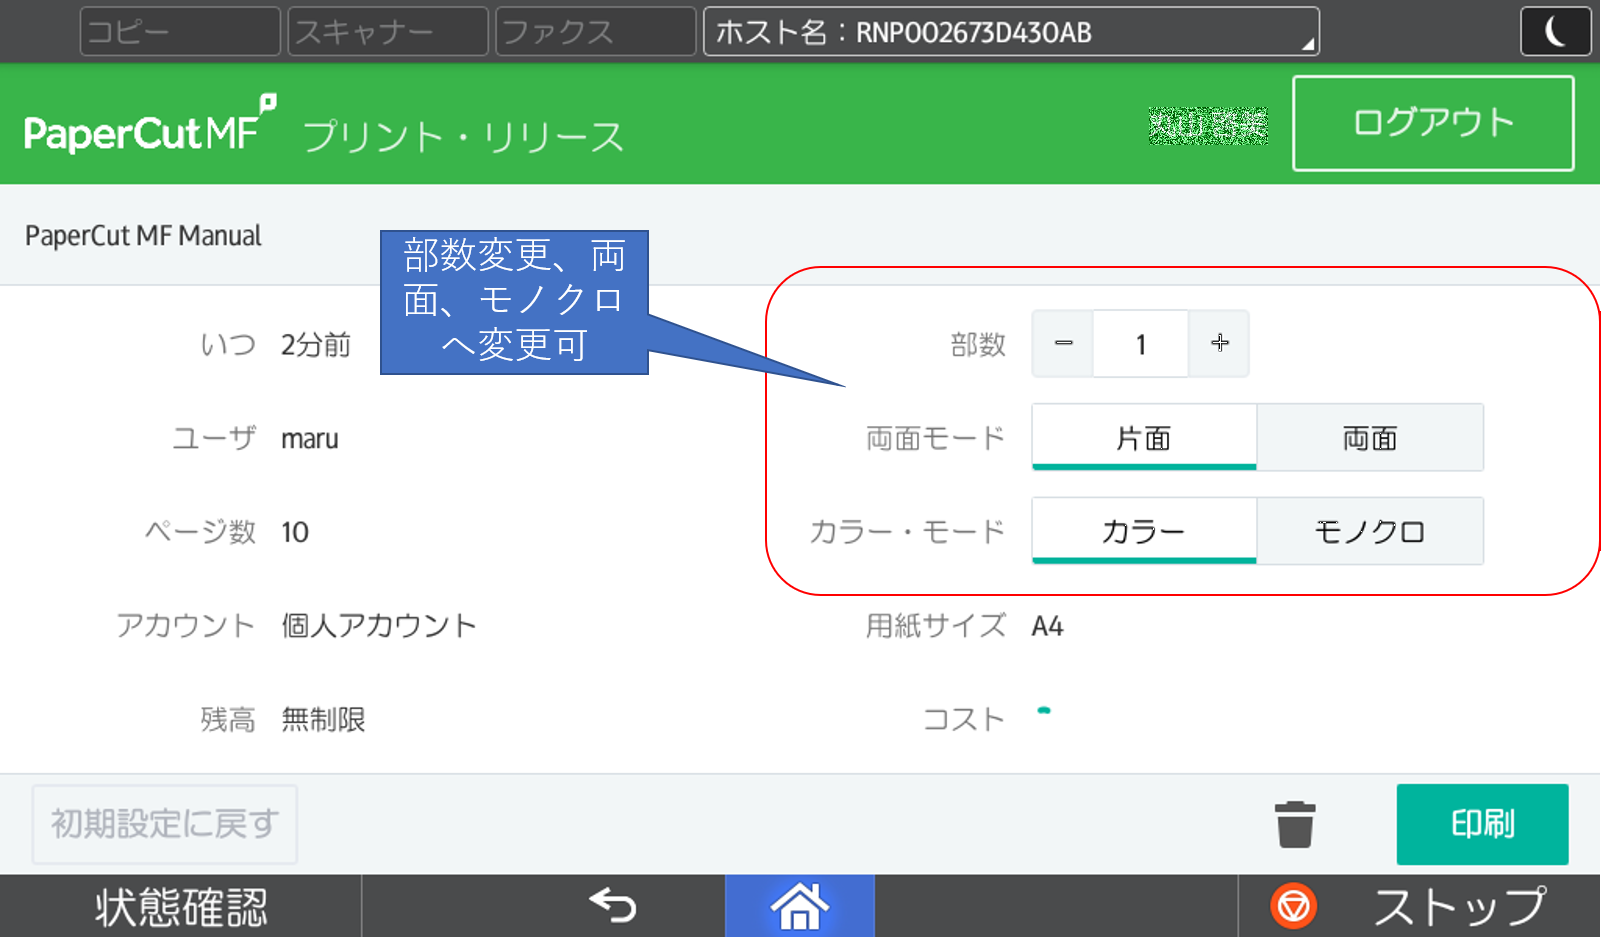Click the 2分前 time value

(316, 345)
